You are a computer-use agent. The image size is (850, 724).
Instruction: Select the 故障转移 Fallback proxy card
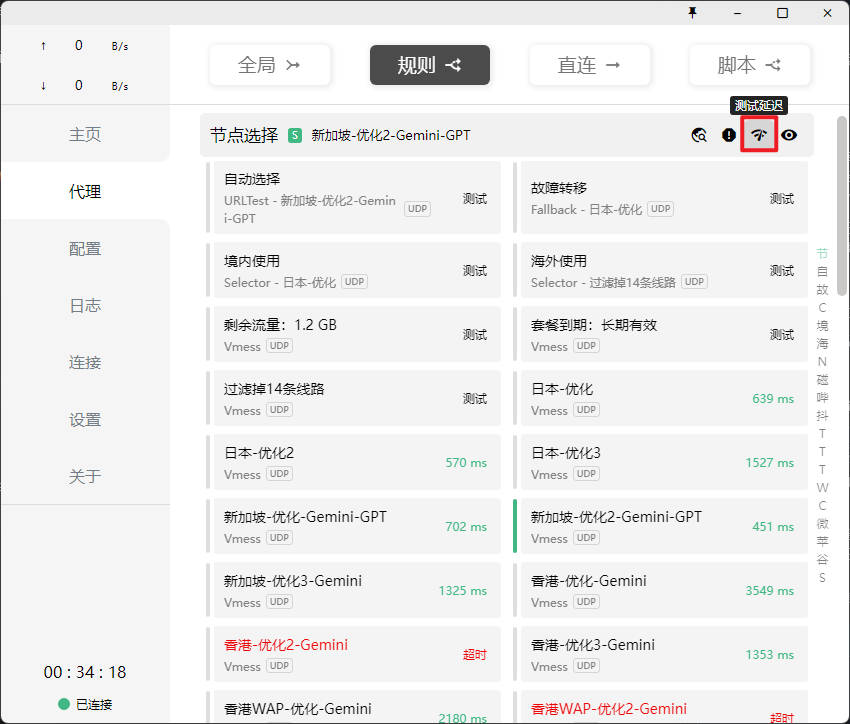pos(660,198)
